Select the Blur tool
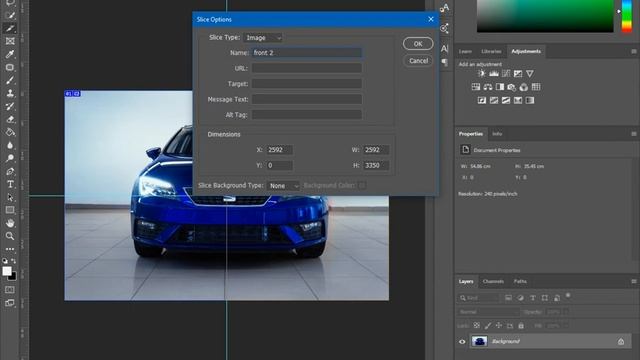 click(x=10, y=145)
